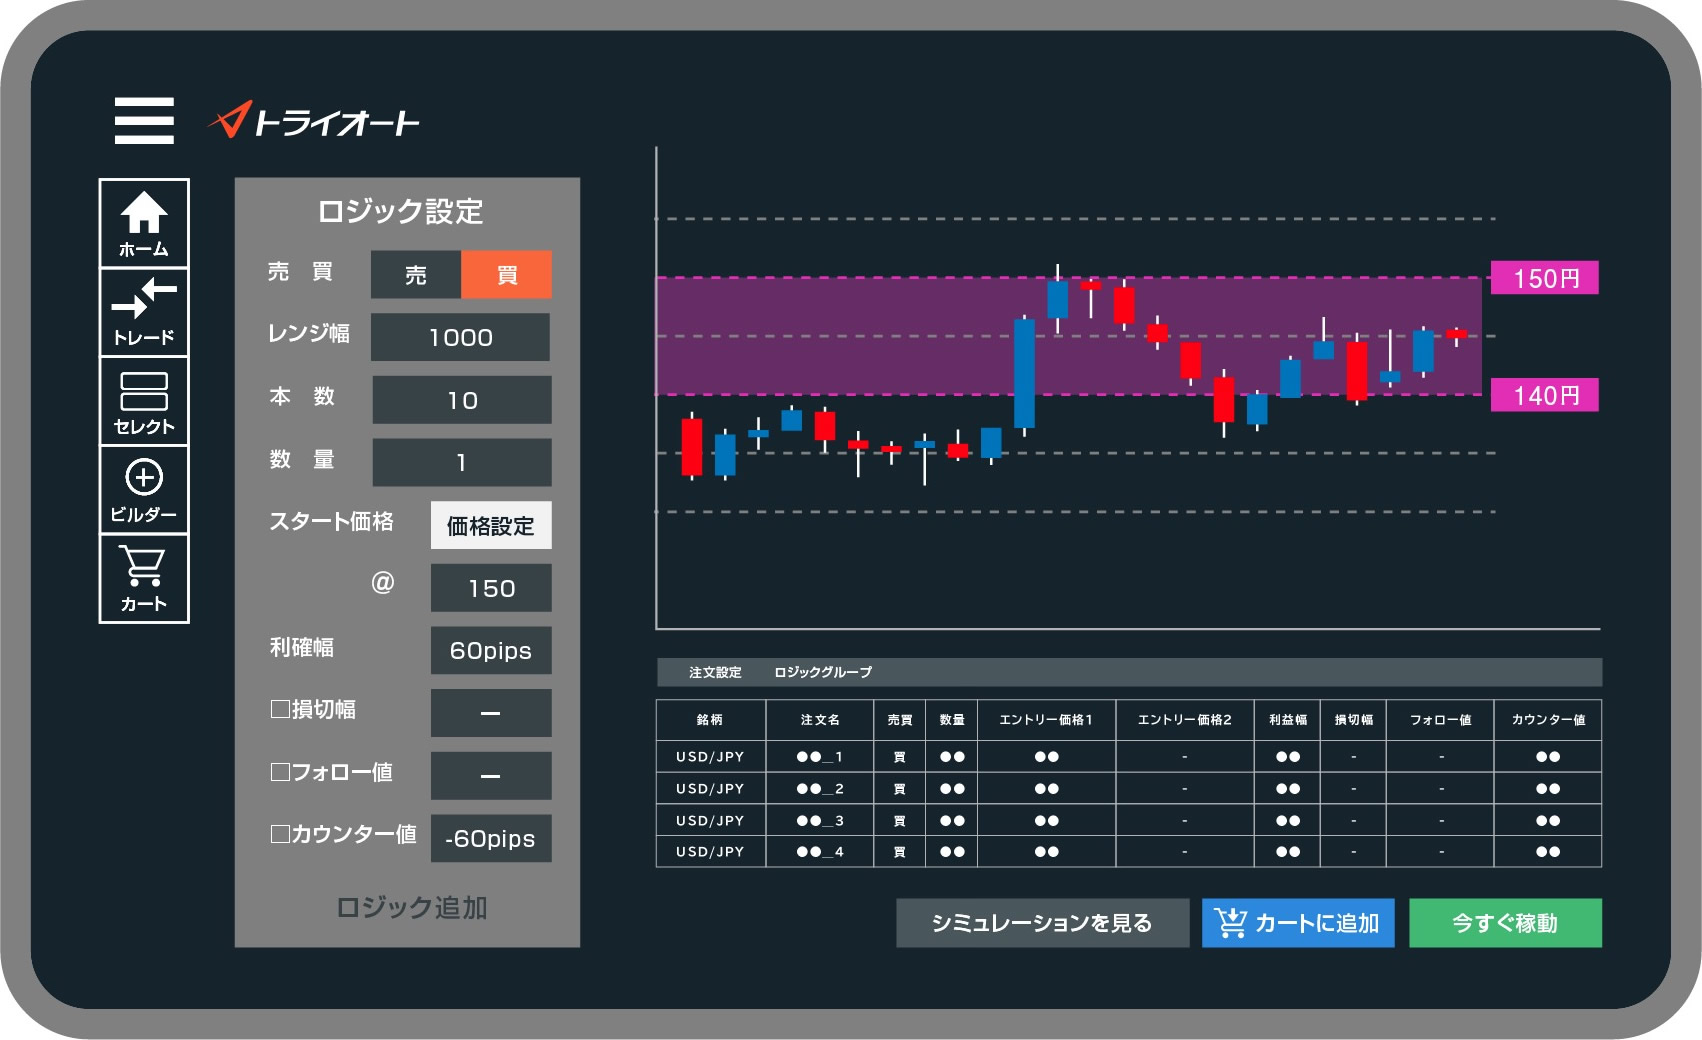Image resolution: width=1702 pixels, height=1040 pixels.
Task: Open the カート cart icon
Action: pyautogui.click(x=144, y=578)
